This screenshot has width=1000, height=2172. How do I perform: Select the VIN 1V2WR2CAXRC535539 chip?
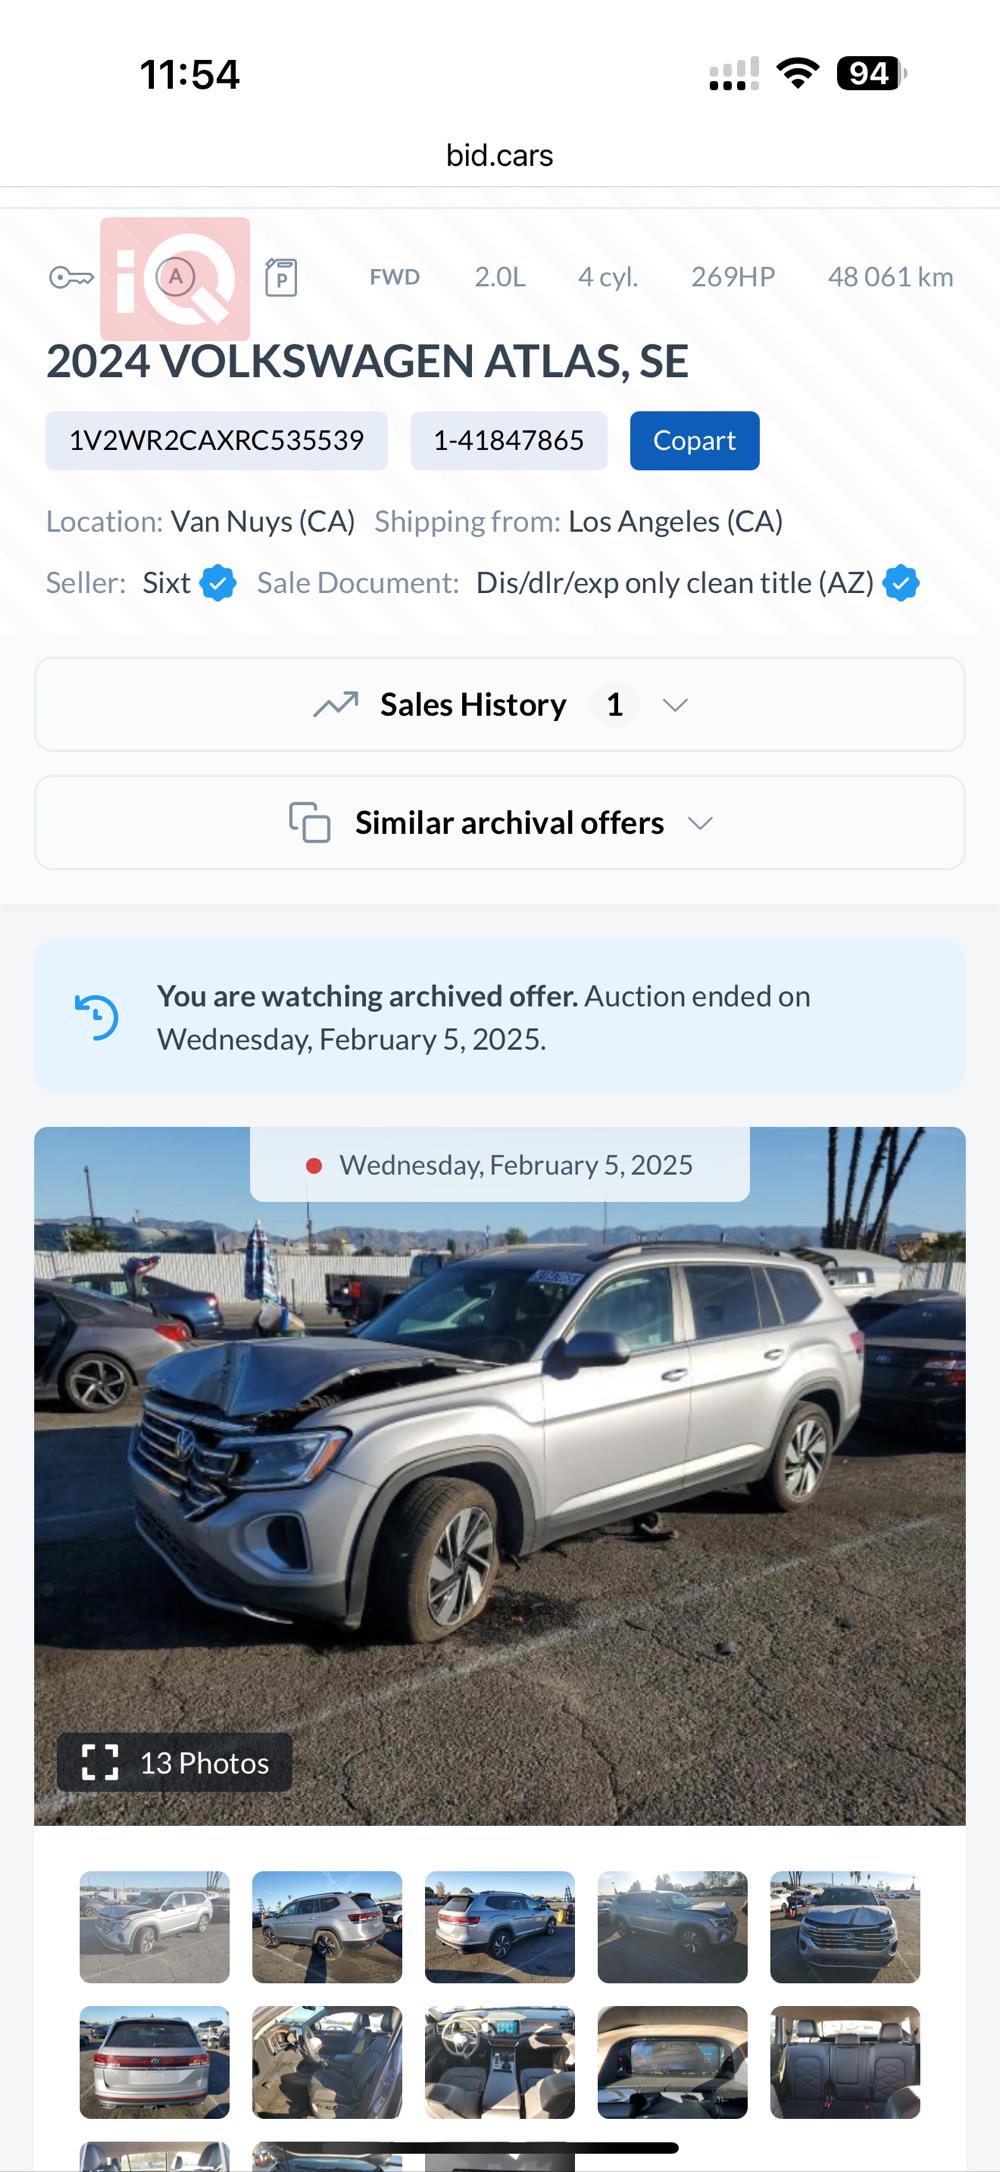(216, 441)
